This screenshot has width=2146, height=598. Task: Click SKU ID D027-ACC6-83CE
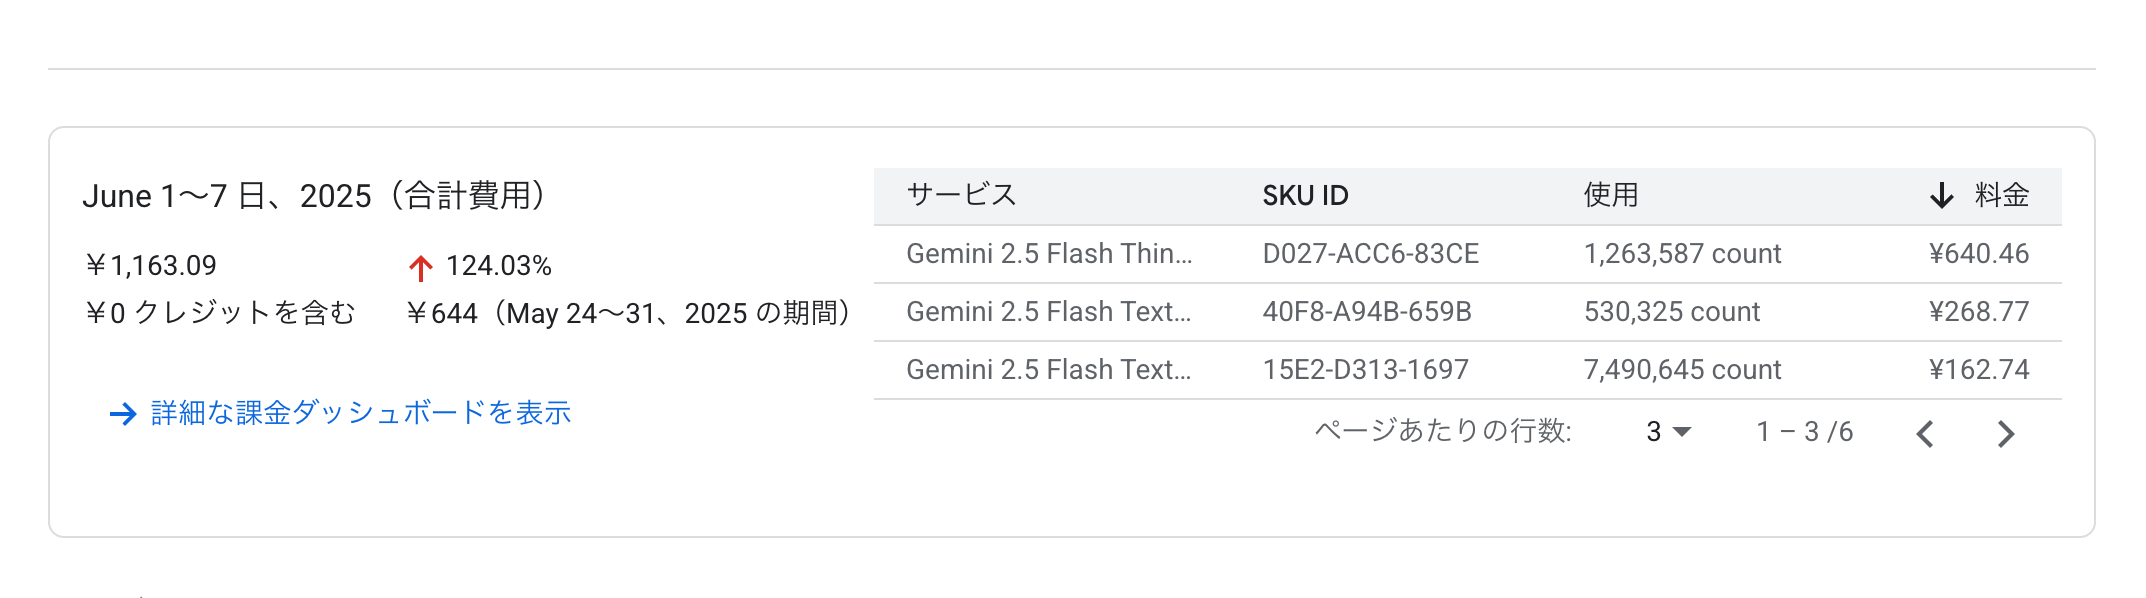coord(1370,254)
